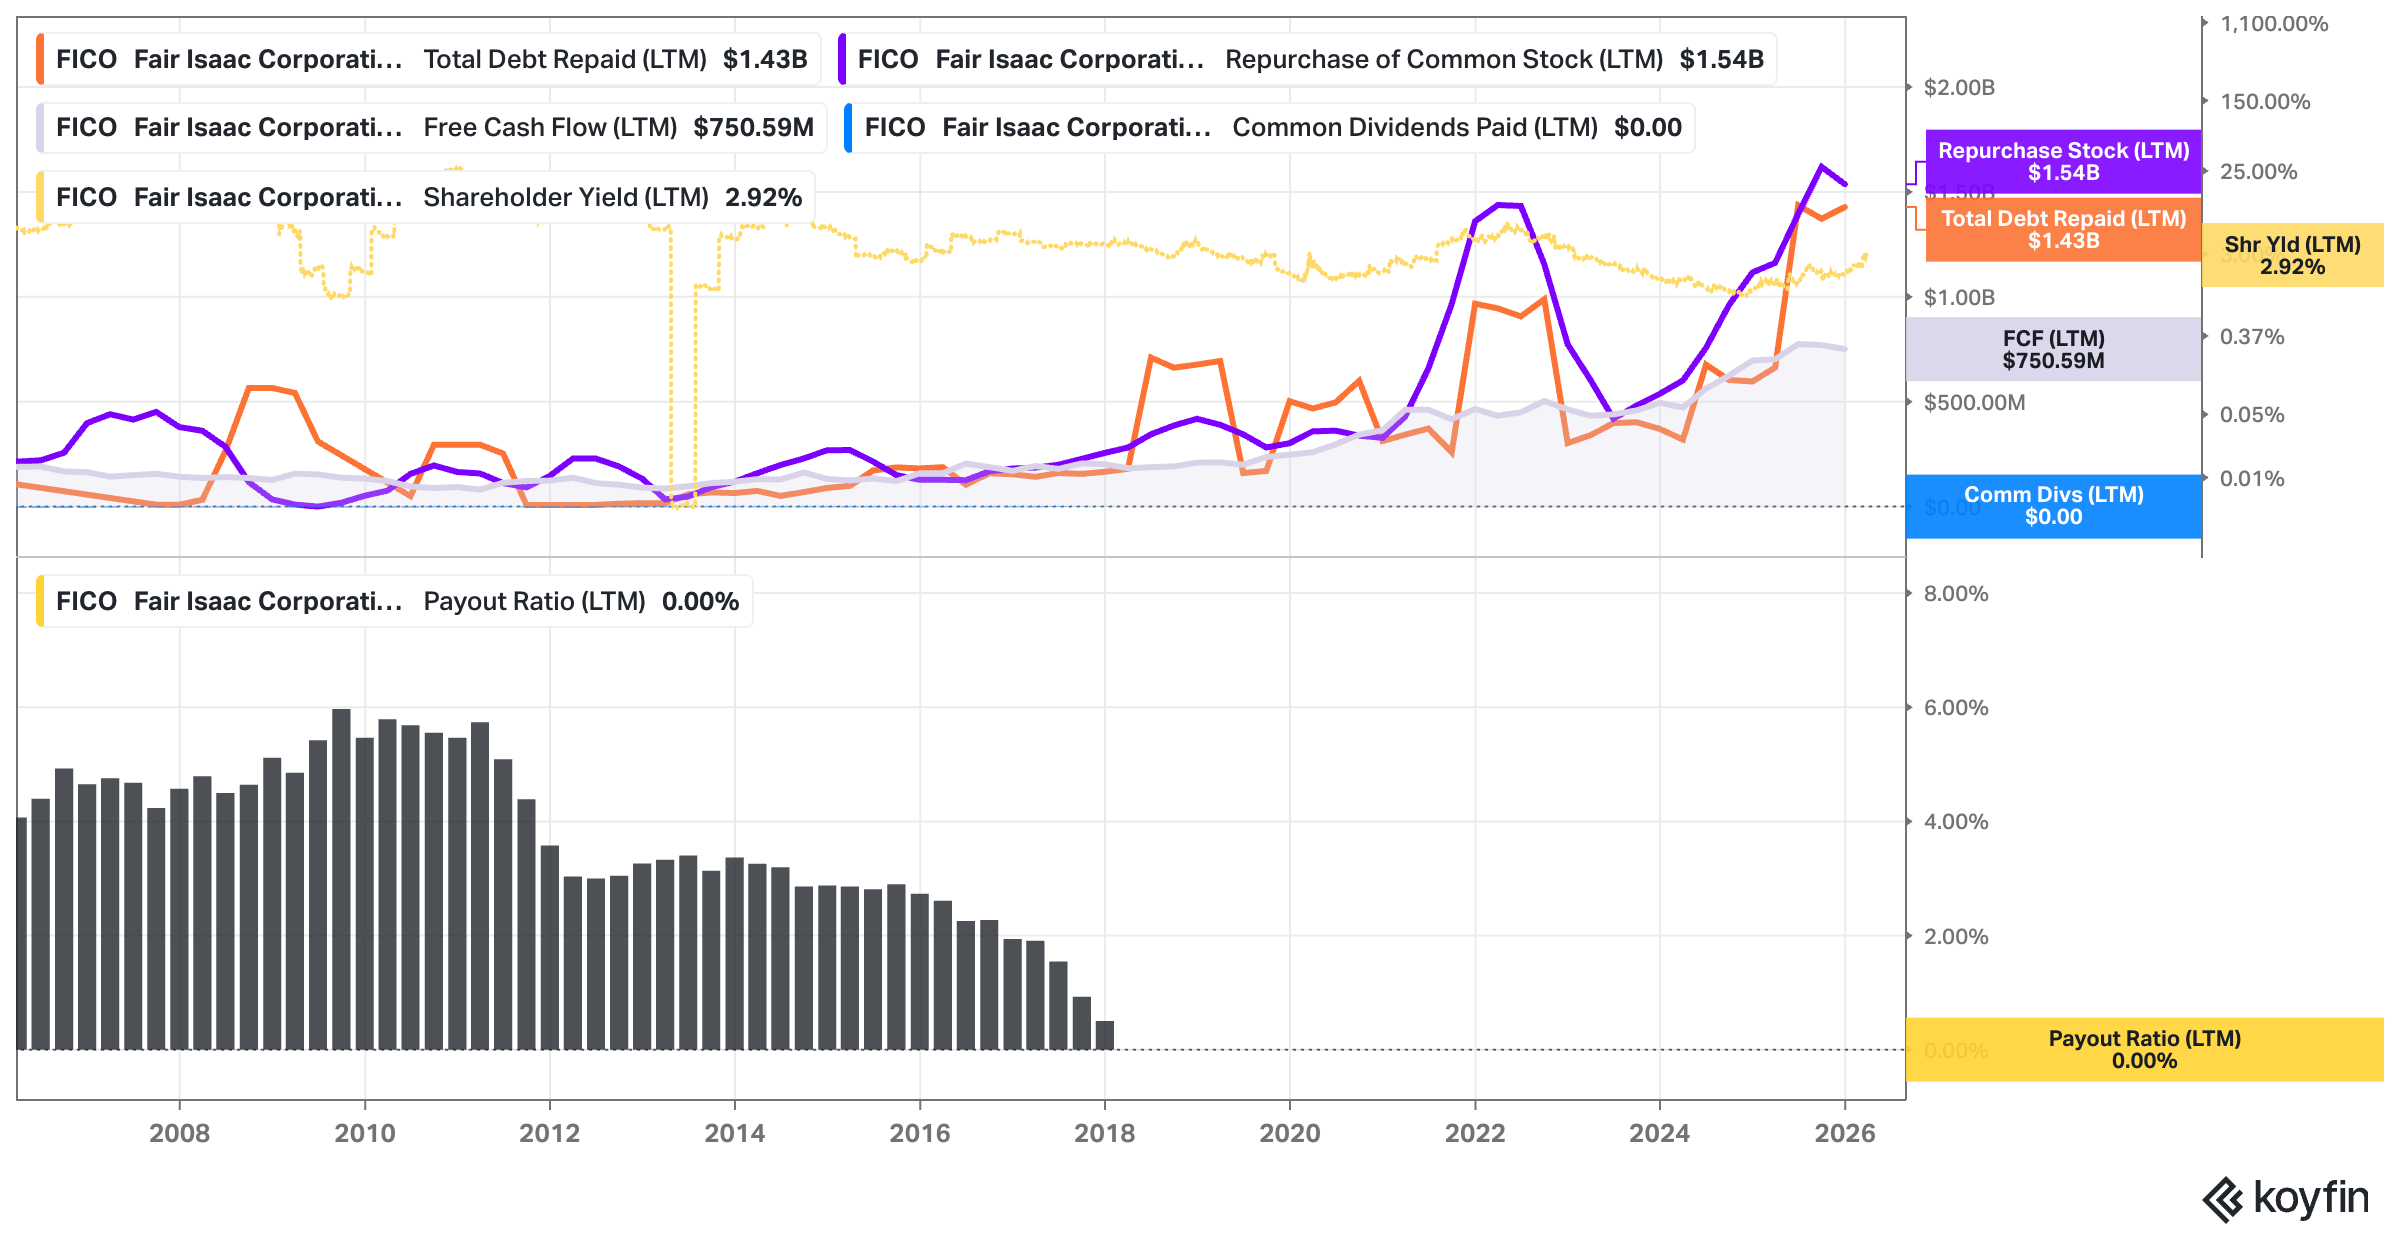Click the Payout Ratio (LTM) axis tag
This screenshot has height=1240, width=2400.
tap(2144, 1050)
